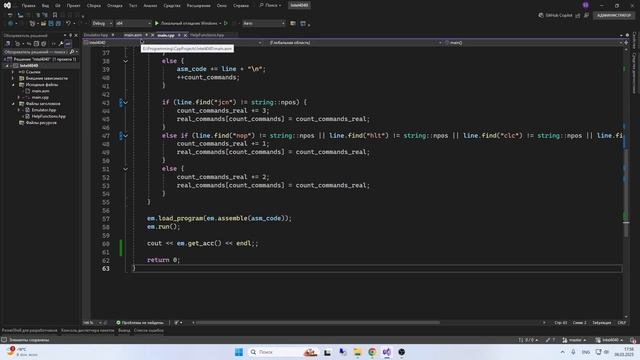Viewport: 640px width, 360px height.
Task: Open the Debug configuration dropdown
Action: click(x=102, y=23)
